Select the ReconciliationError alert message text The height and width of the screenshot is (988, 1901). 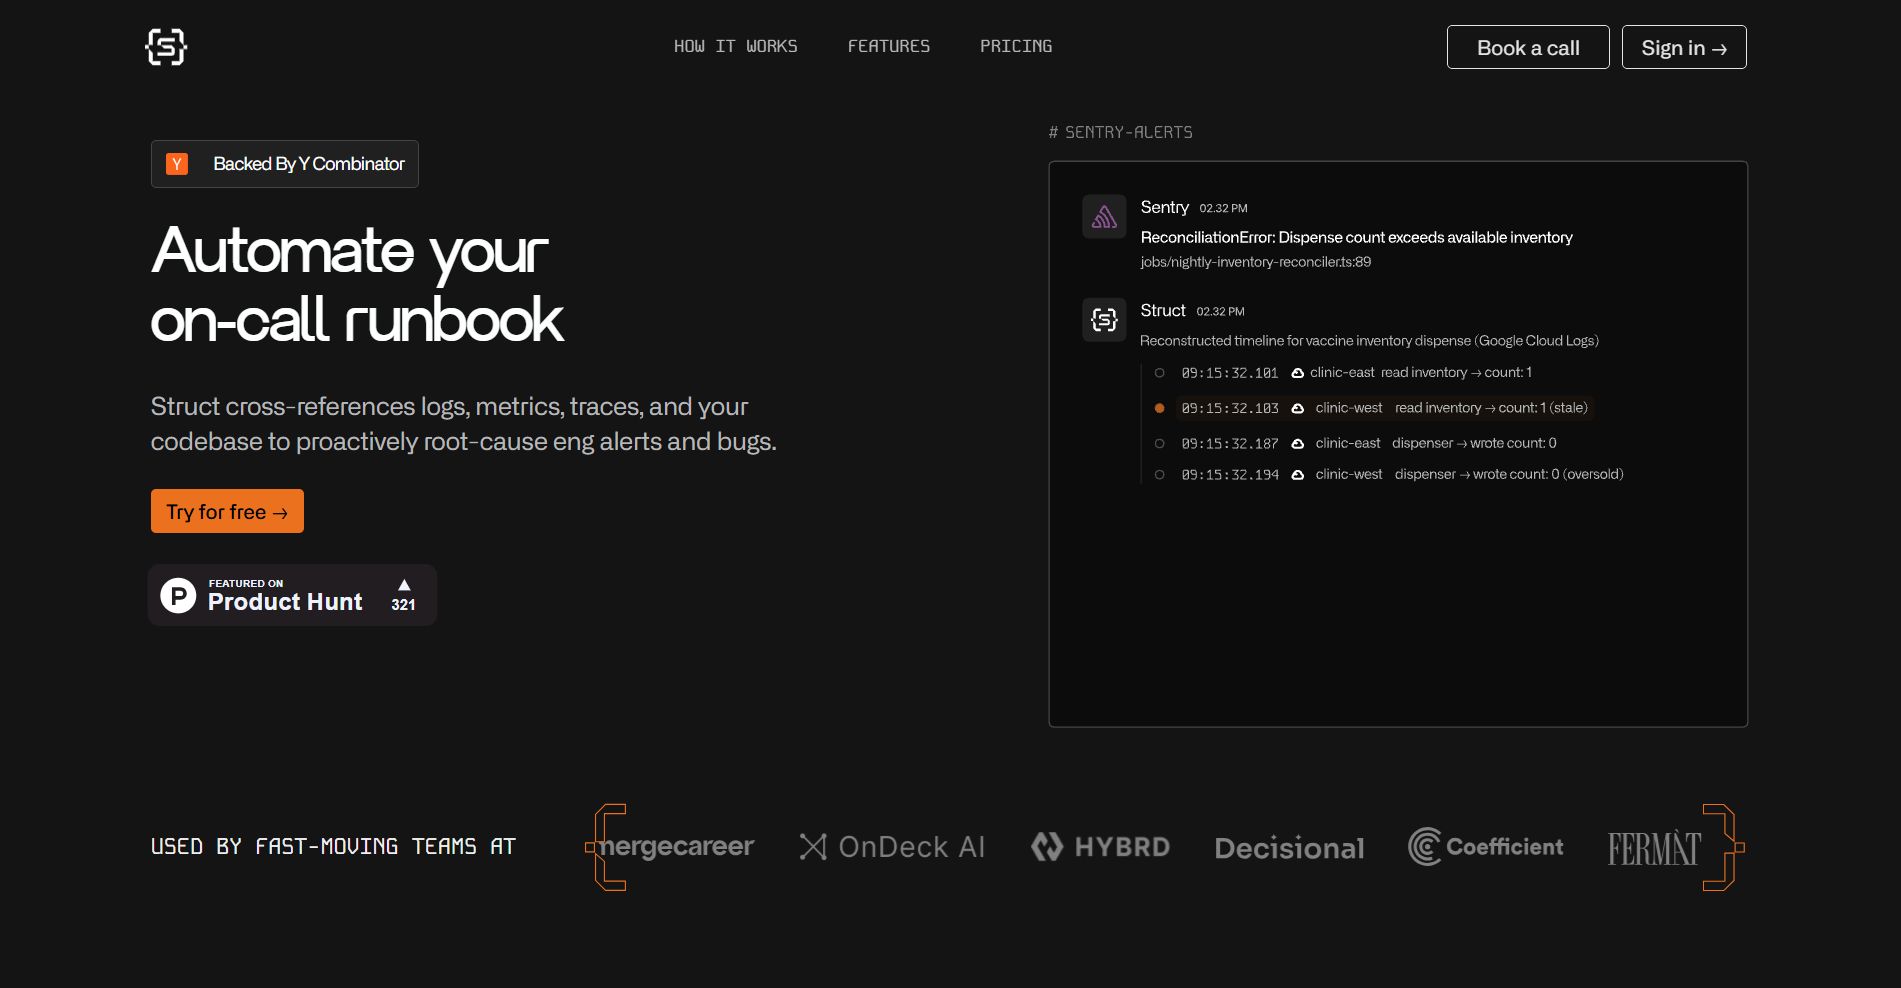click(1356, 237)
